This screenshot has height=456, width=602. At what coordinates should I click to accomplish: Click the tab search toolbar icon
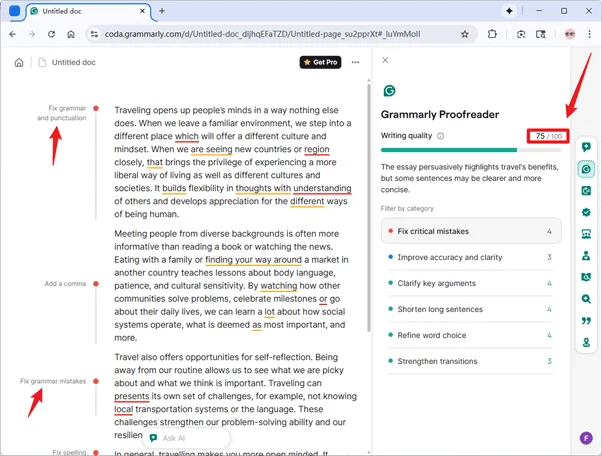541,34
